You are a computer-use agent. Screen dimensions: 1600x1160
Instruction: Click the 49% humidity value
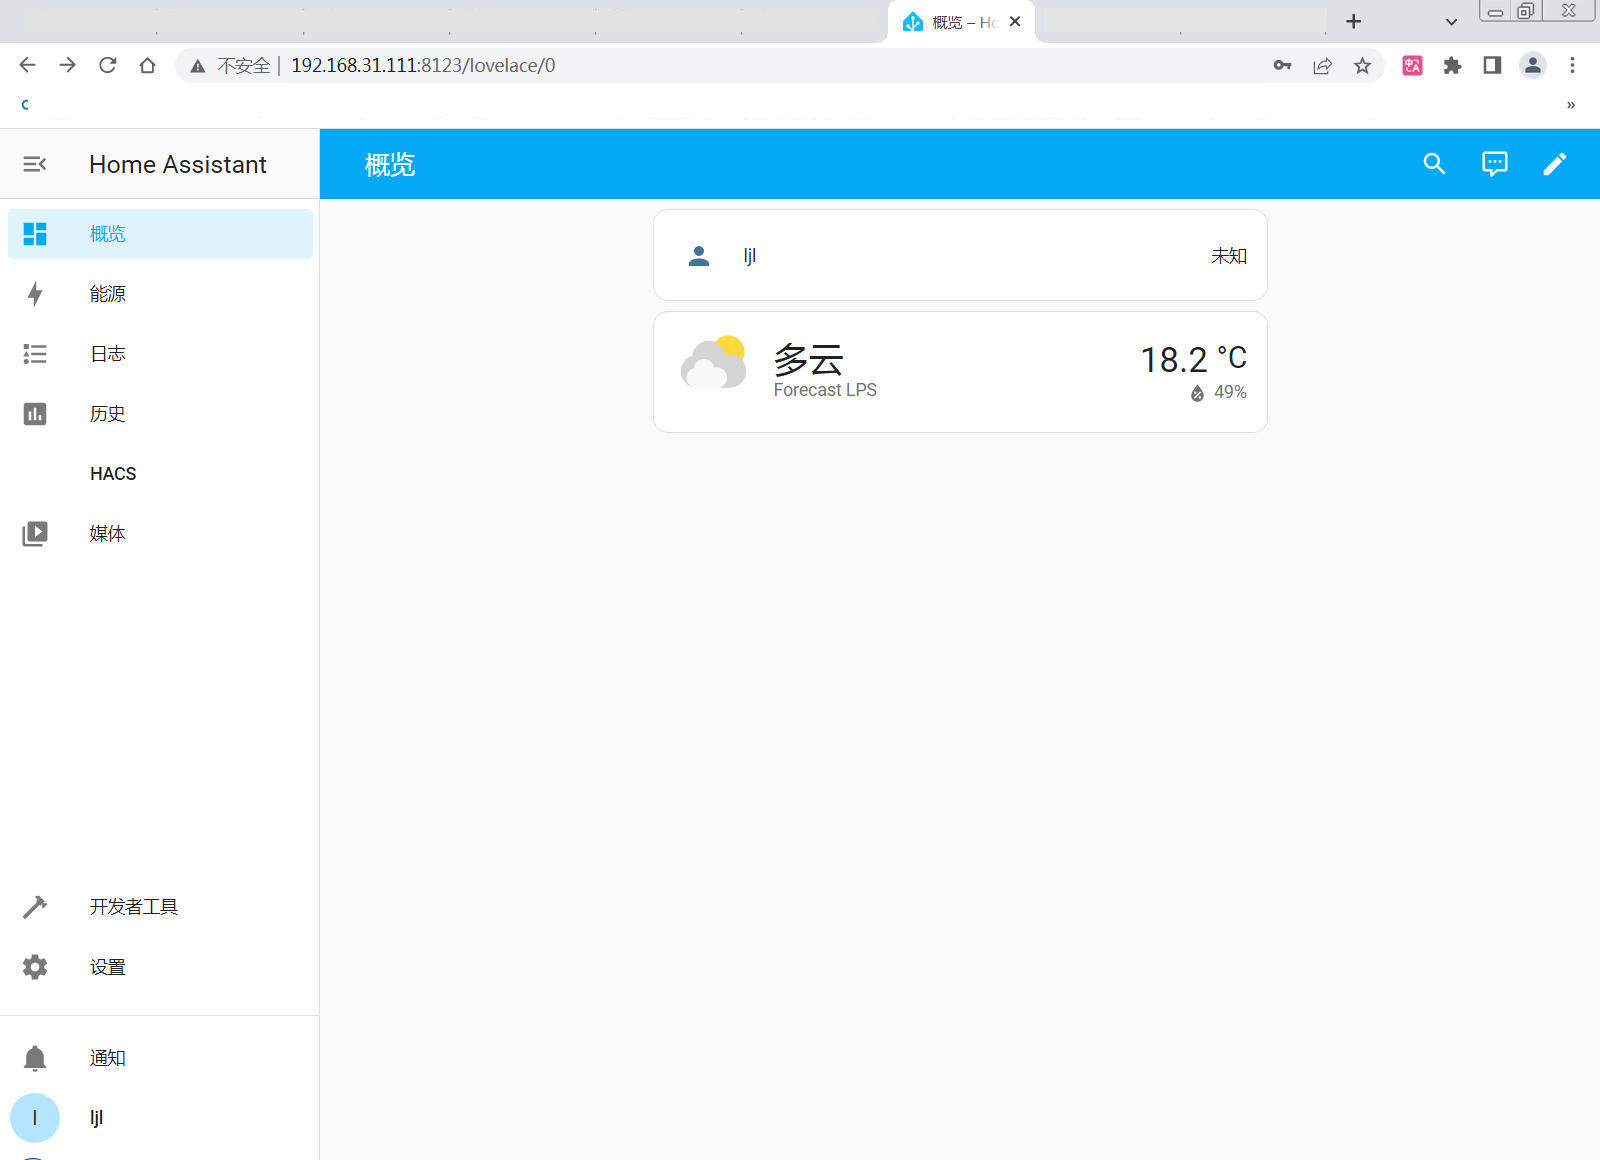click(1230, 393)
